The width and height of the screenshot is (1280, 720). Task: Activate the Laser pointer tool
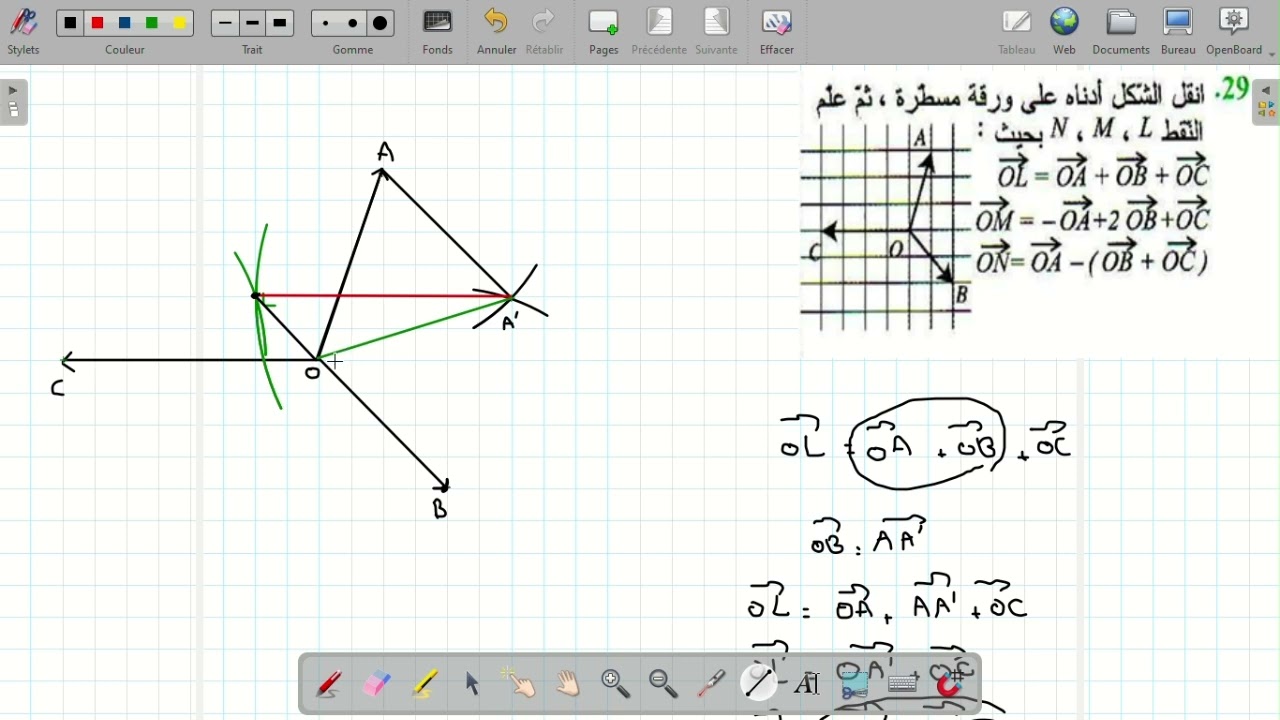(712, 684)
